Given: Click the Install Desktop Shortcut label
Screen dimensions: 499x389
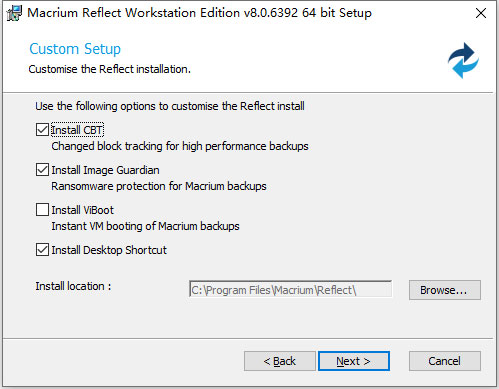Looking at the screenshot, I should tap(109, 250).
